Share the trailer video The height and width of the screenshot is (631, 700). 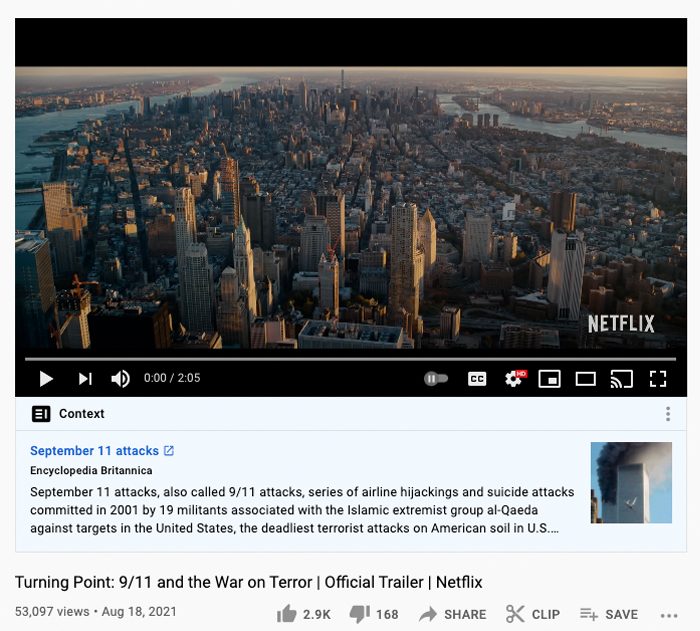[452, 614]
